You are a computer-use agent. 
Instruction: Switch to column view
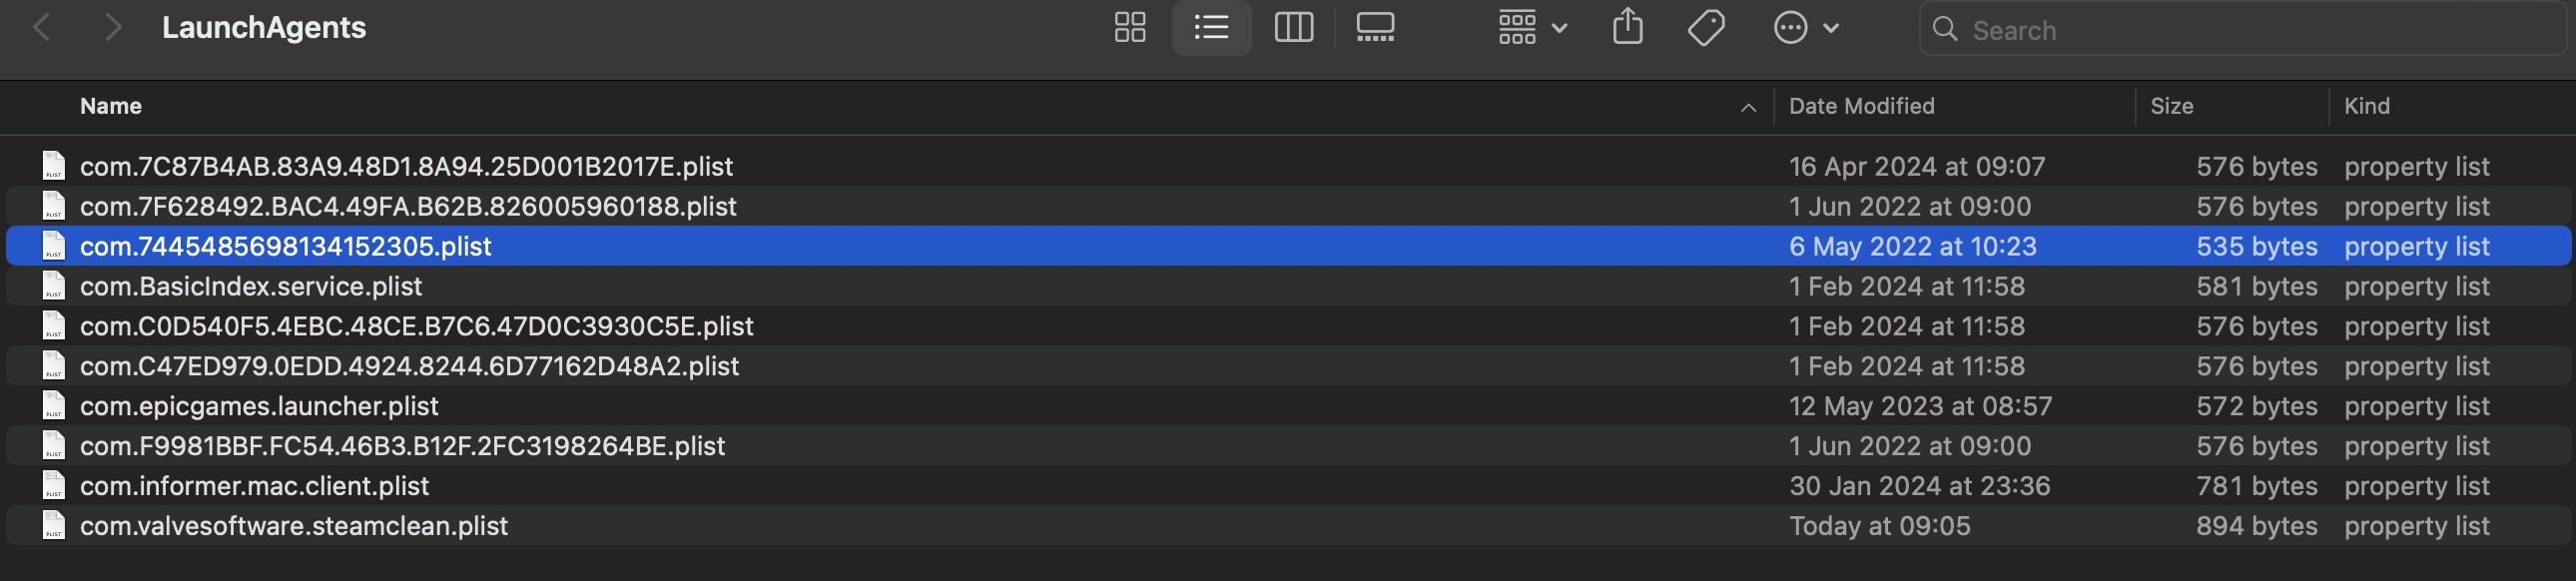click(x=1293, y=28)
